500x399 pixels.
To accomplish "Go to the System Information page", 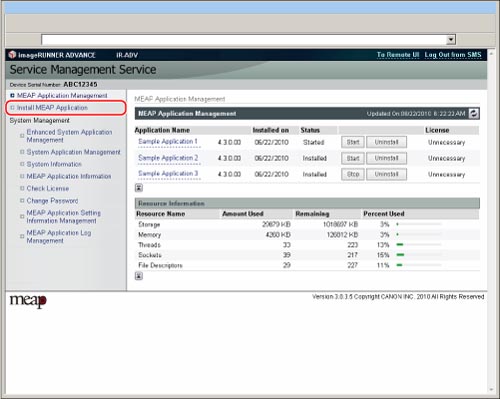I will 54,164.
